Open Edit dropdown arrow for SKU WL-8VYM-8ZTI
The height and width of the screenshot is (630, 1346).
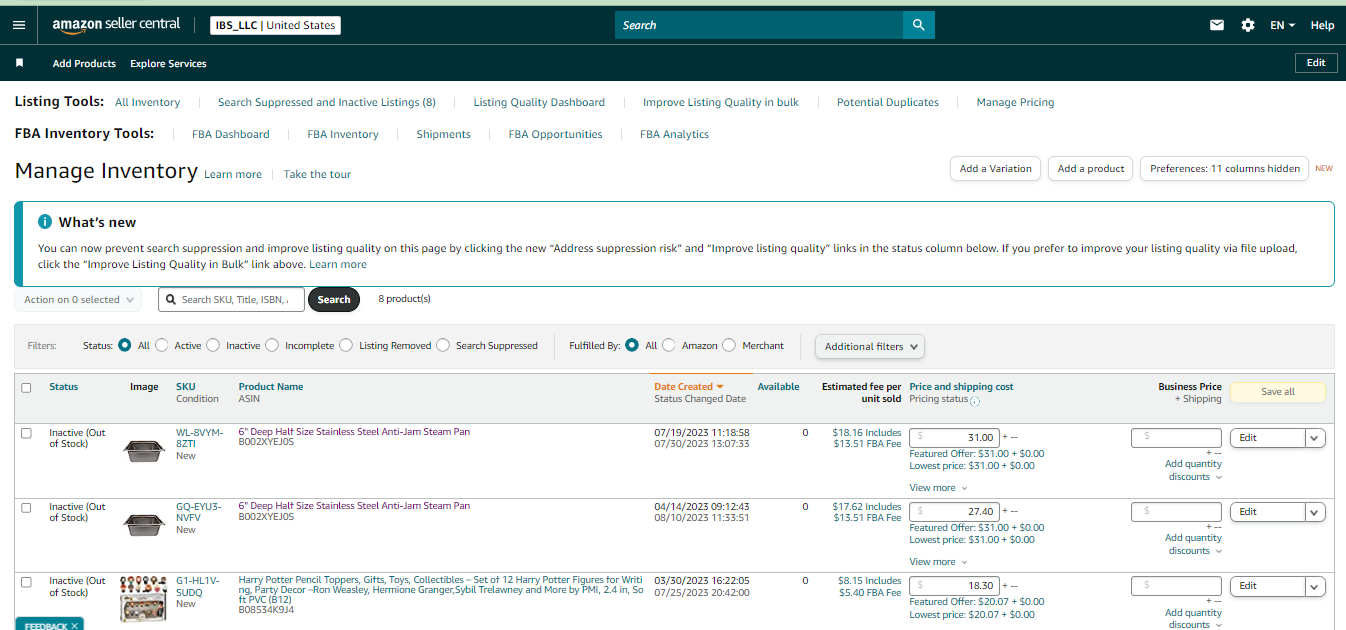click(1316, 438)
